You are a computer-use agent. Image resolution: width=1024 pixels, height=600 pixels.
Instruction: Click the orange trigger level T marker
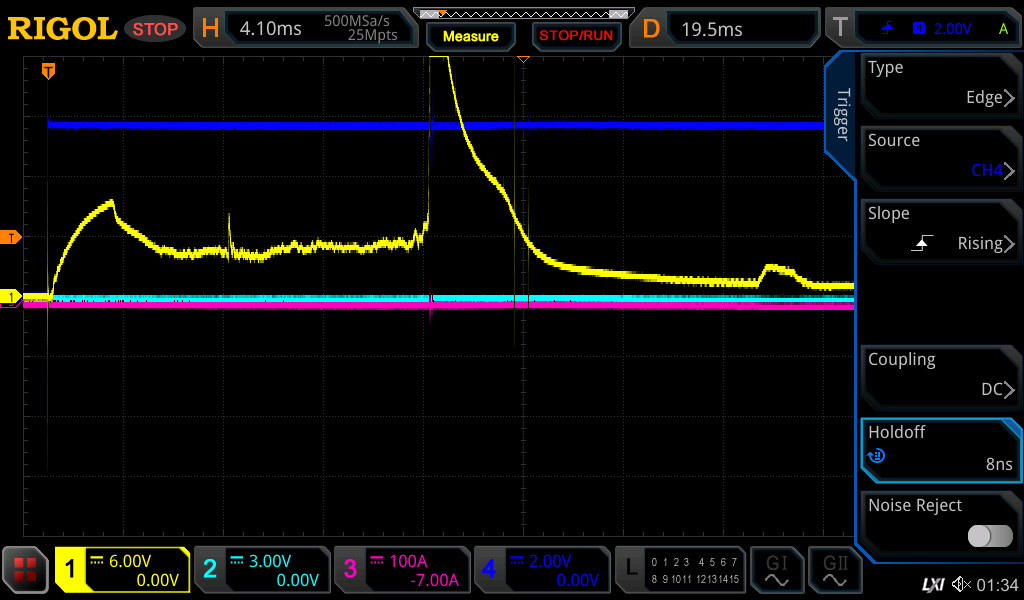coord(11,237)
